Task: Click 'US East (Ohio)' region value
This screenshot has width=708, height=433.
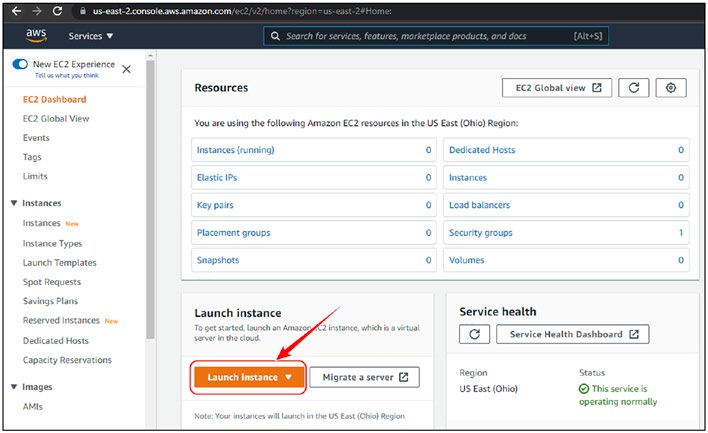Action: point(489,389)
